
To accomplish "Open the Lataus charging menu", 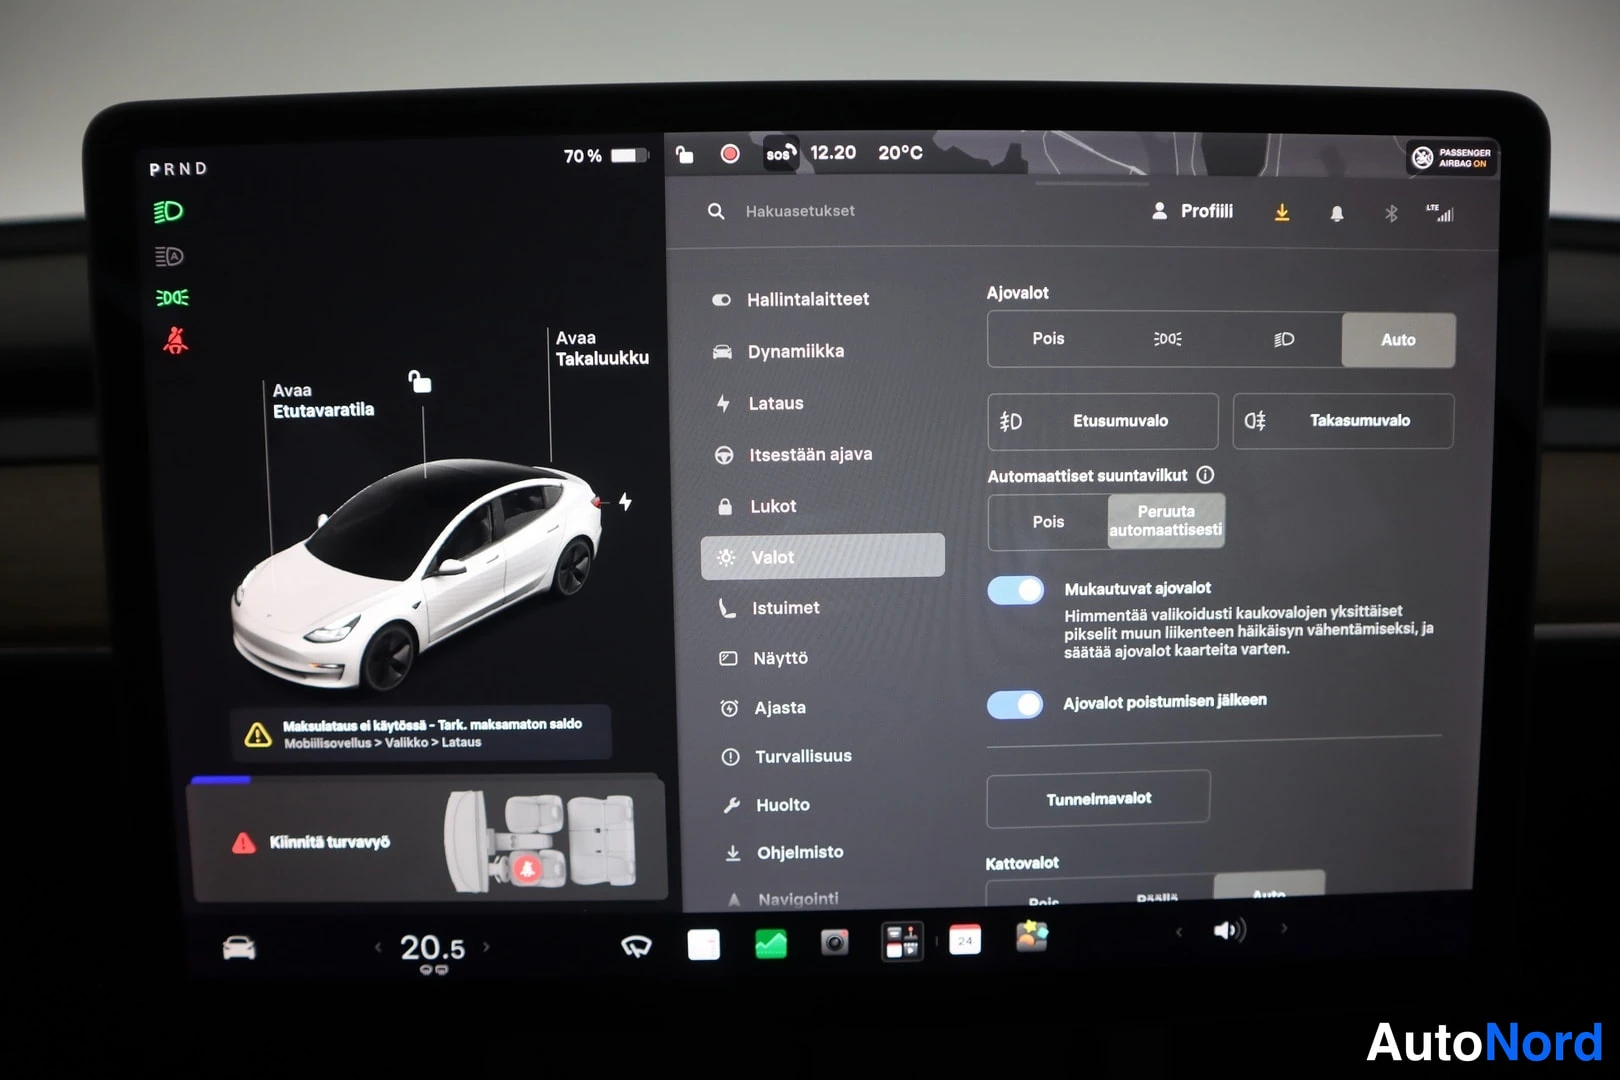I will pyautogui.click(x=760, y=403).
